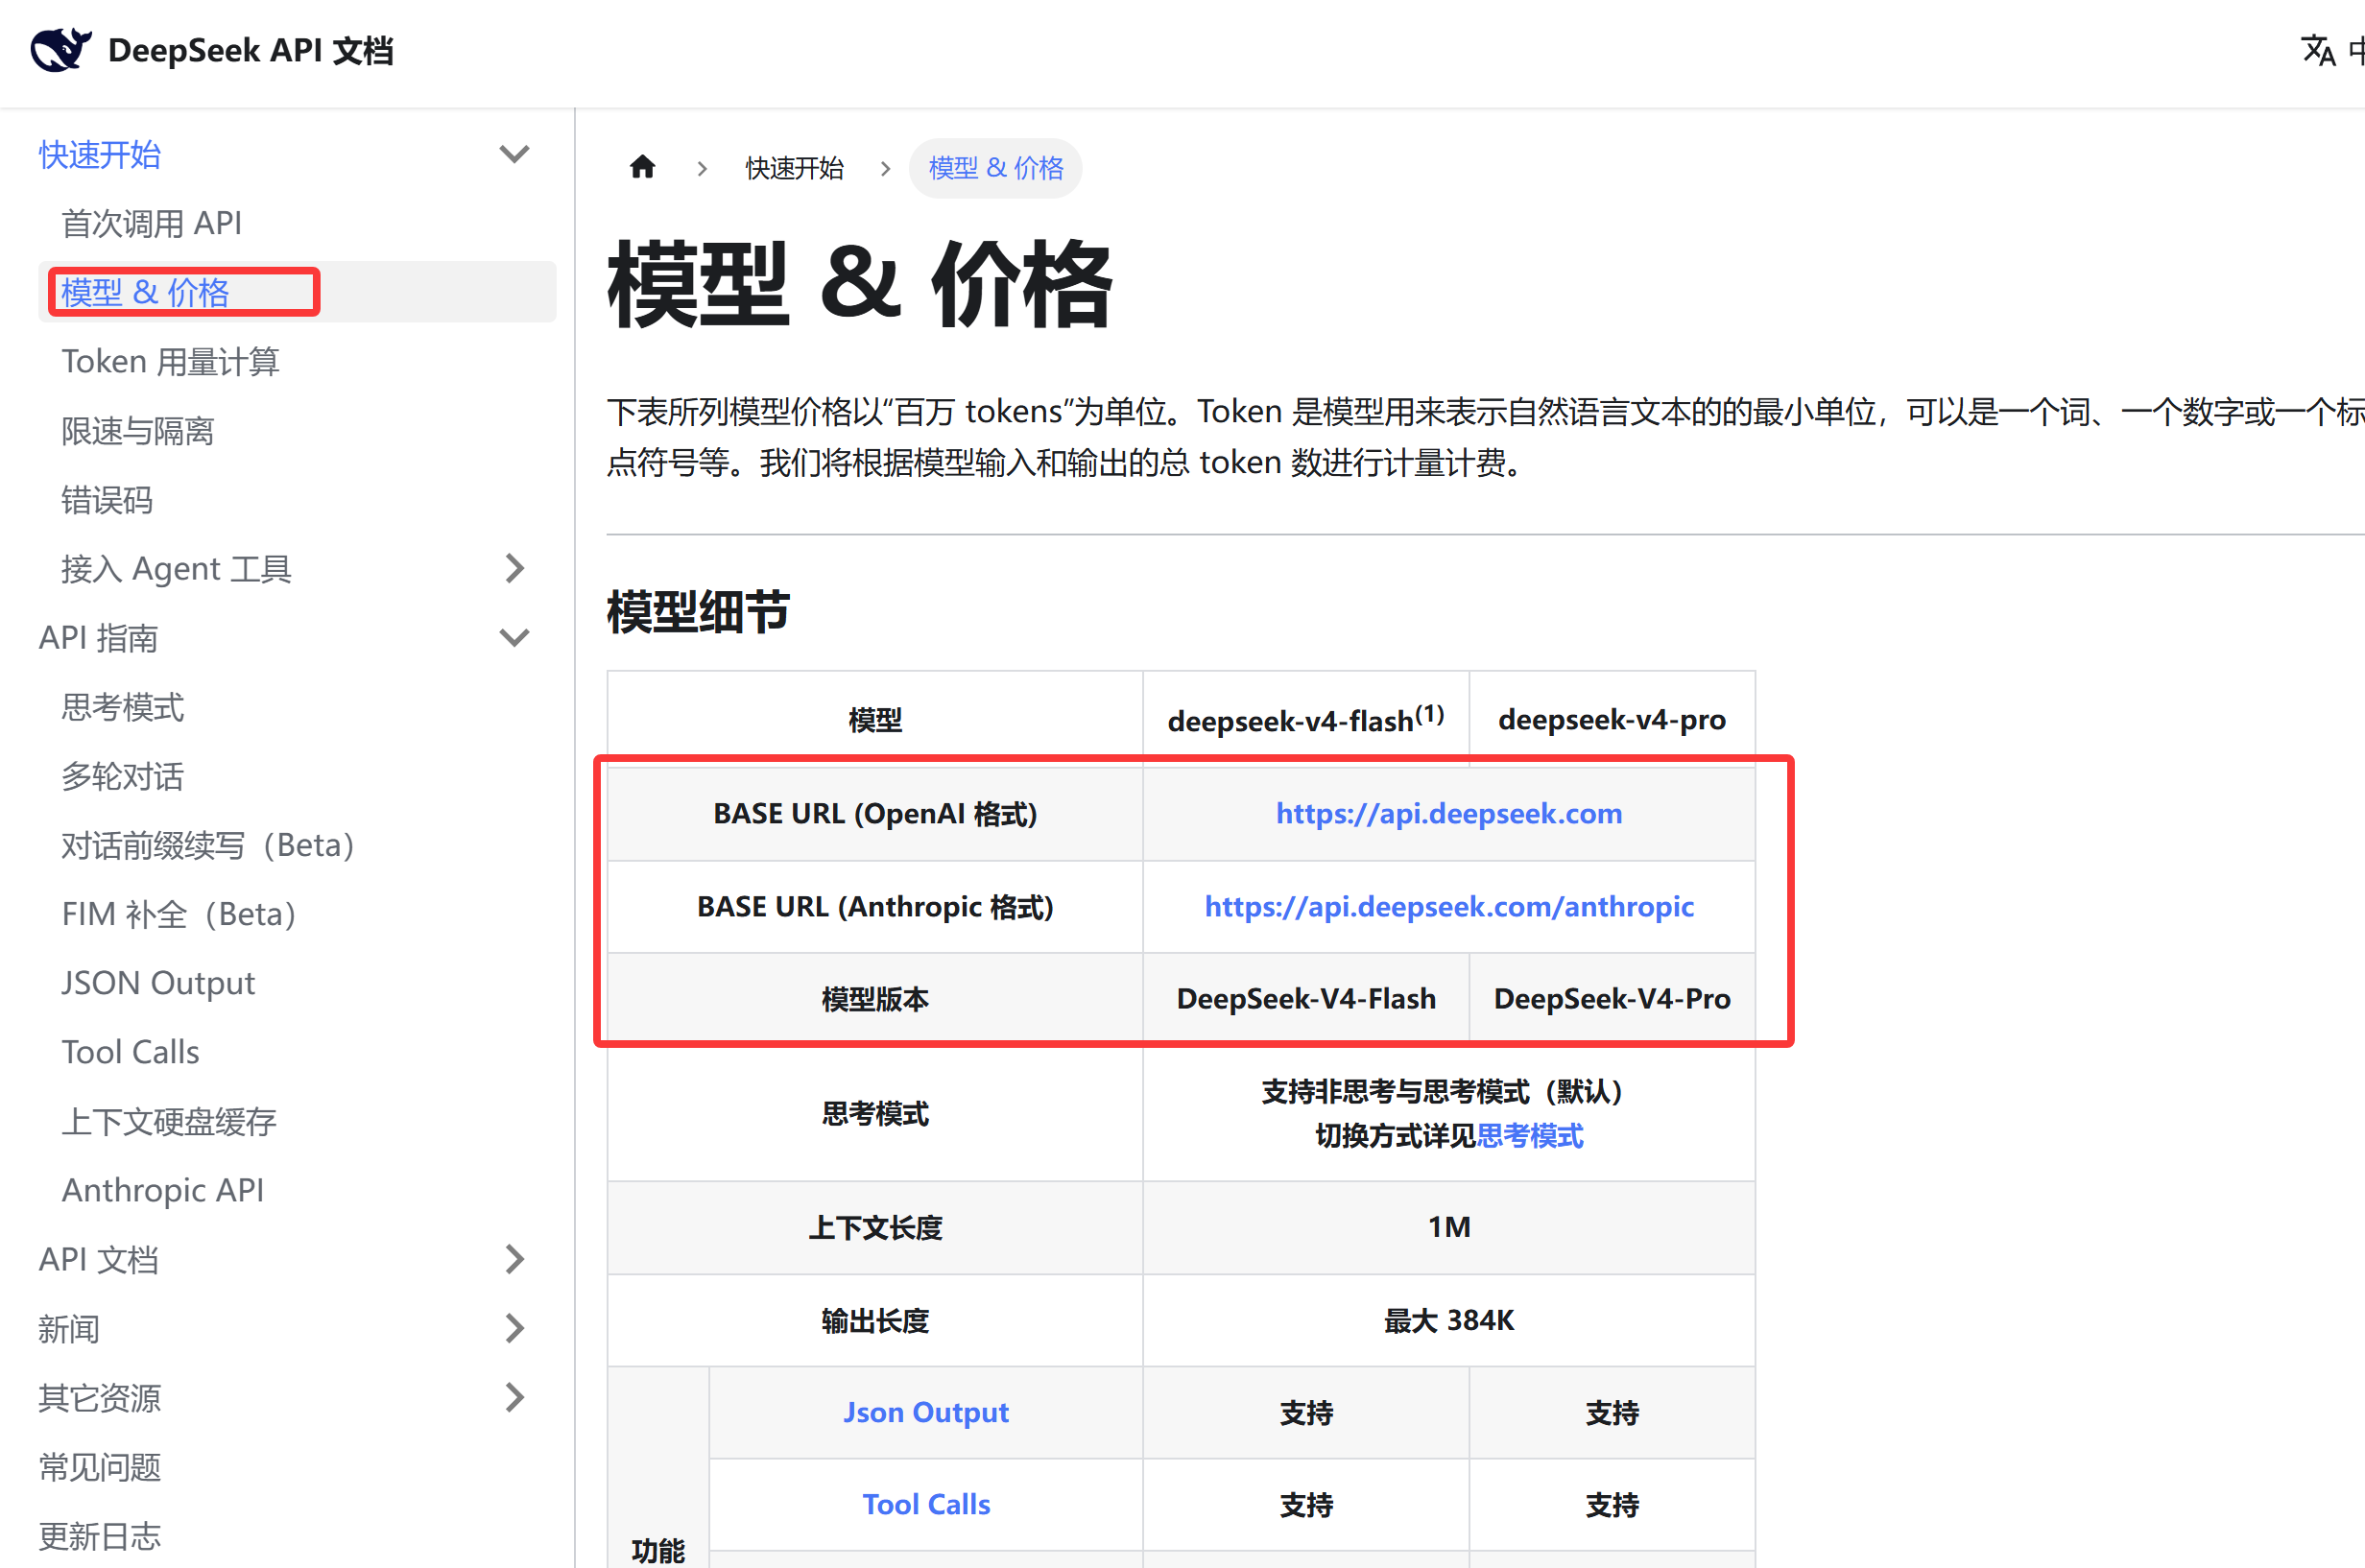Click the deepseek-v4-pro column header
This screenshot has width=2365, height=1568.
[x=1611, y=719]
